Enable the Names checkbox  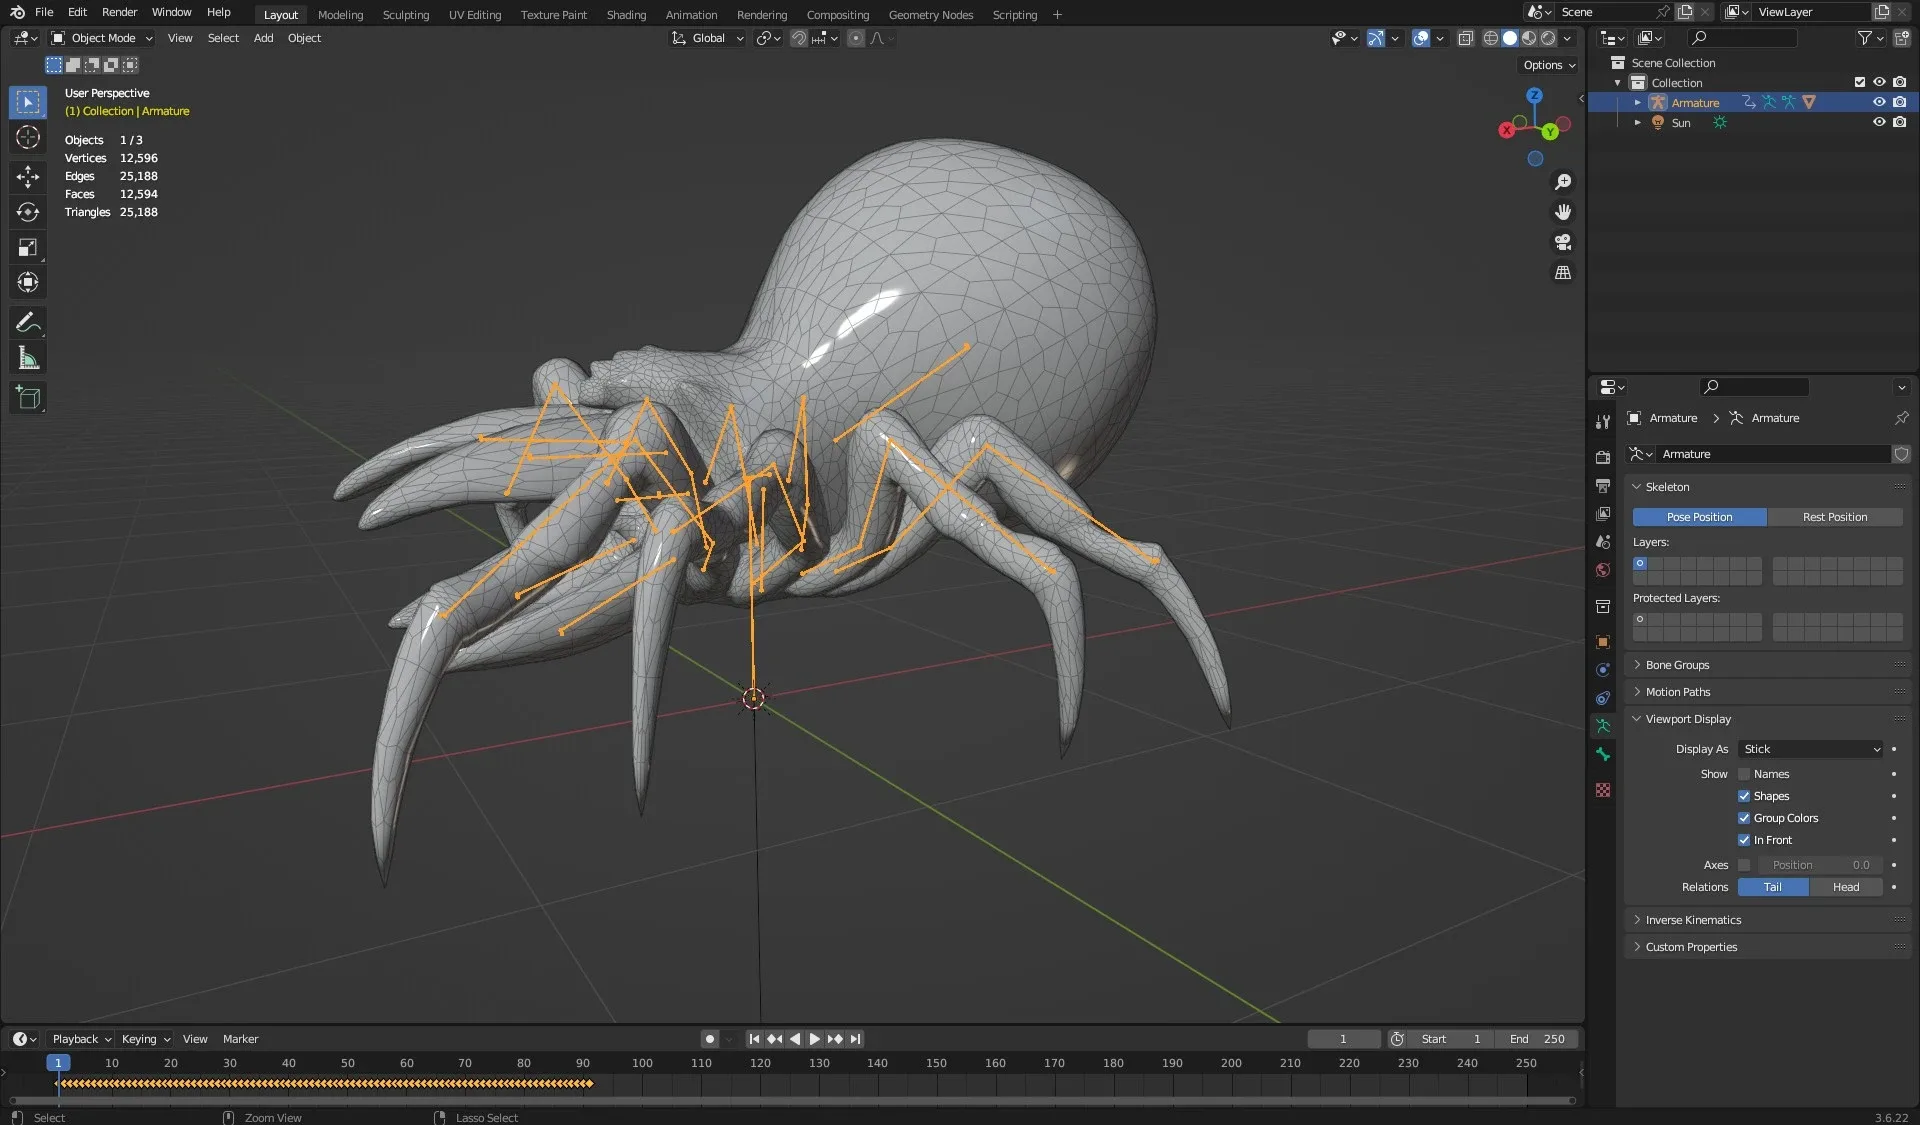pos(1744,774)
